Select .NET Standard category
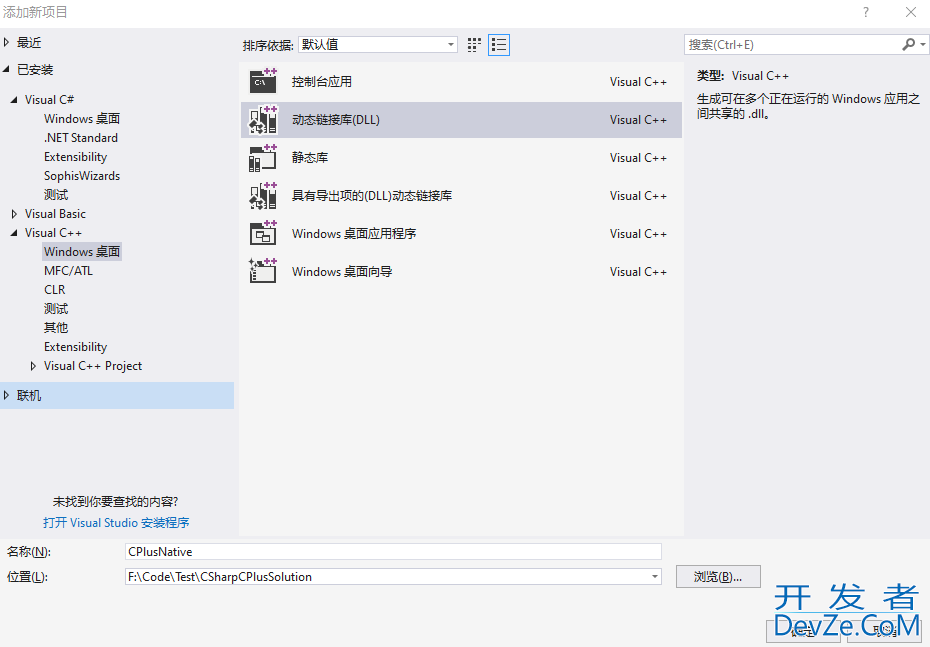Image resolution: width=930 pixels, height=647 pixels. click(81, 138)
